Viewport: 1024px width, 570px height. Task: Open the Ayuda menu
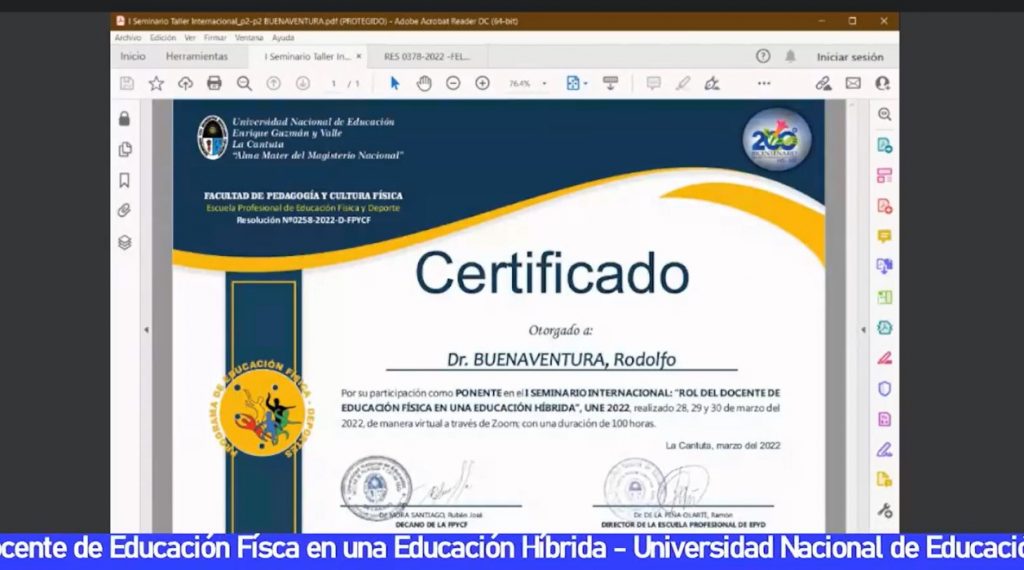click(x=283, y=38)
